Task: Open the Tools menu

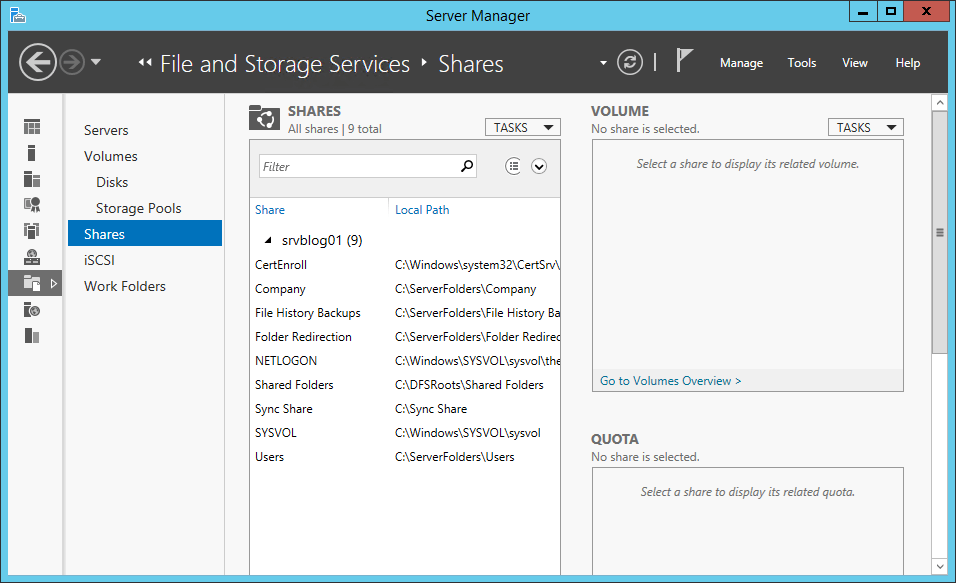Action: [801, 62]
